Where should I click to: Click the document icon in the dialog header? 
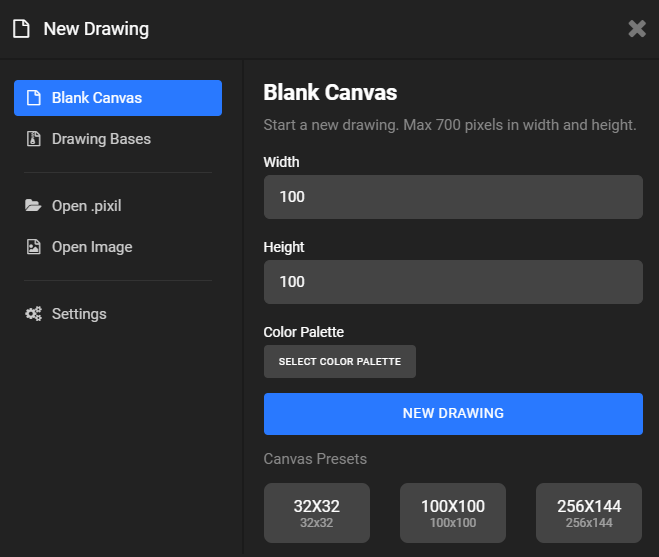tap(21, 29)
